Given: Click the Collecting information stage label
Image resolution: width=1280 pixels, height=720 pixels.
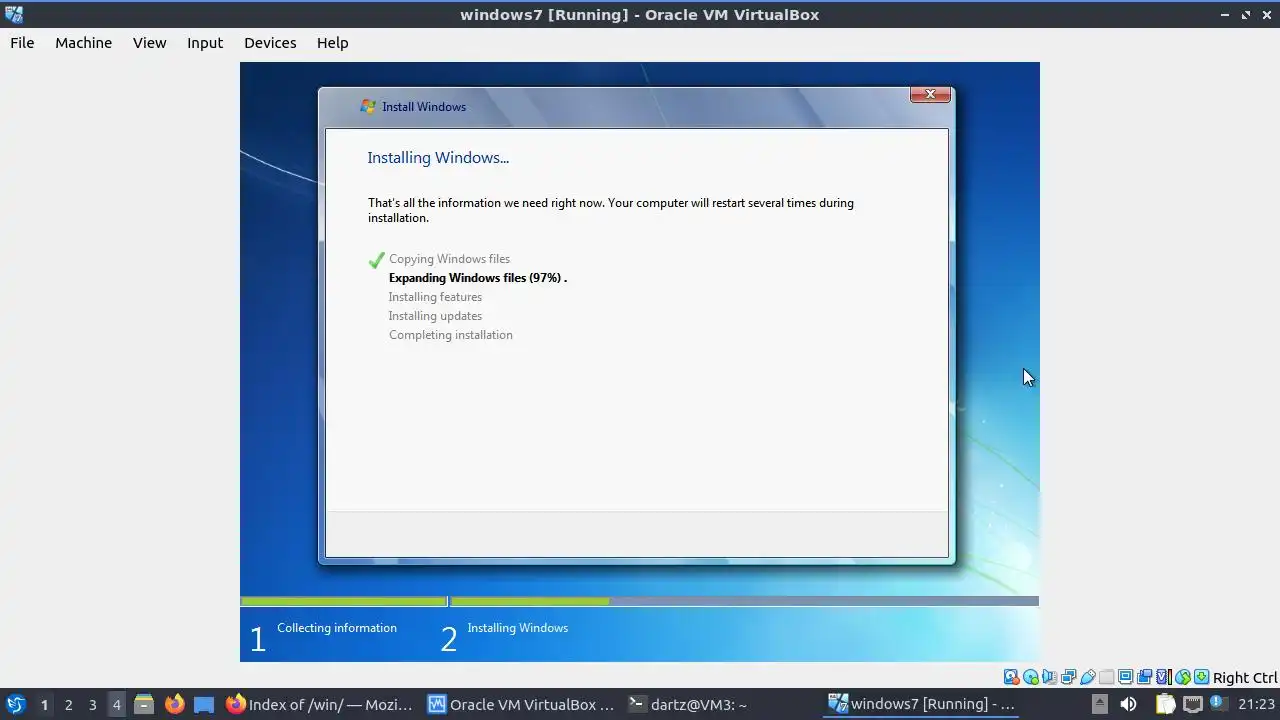Looking at the screenshot, I should click(337, 628).
